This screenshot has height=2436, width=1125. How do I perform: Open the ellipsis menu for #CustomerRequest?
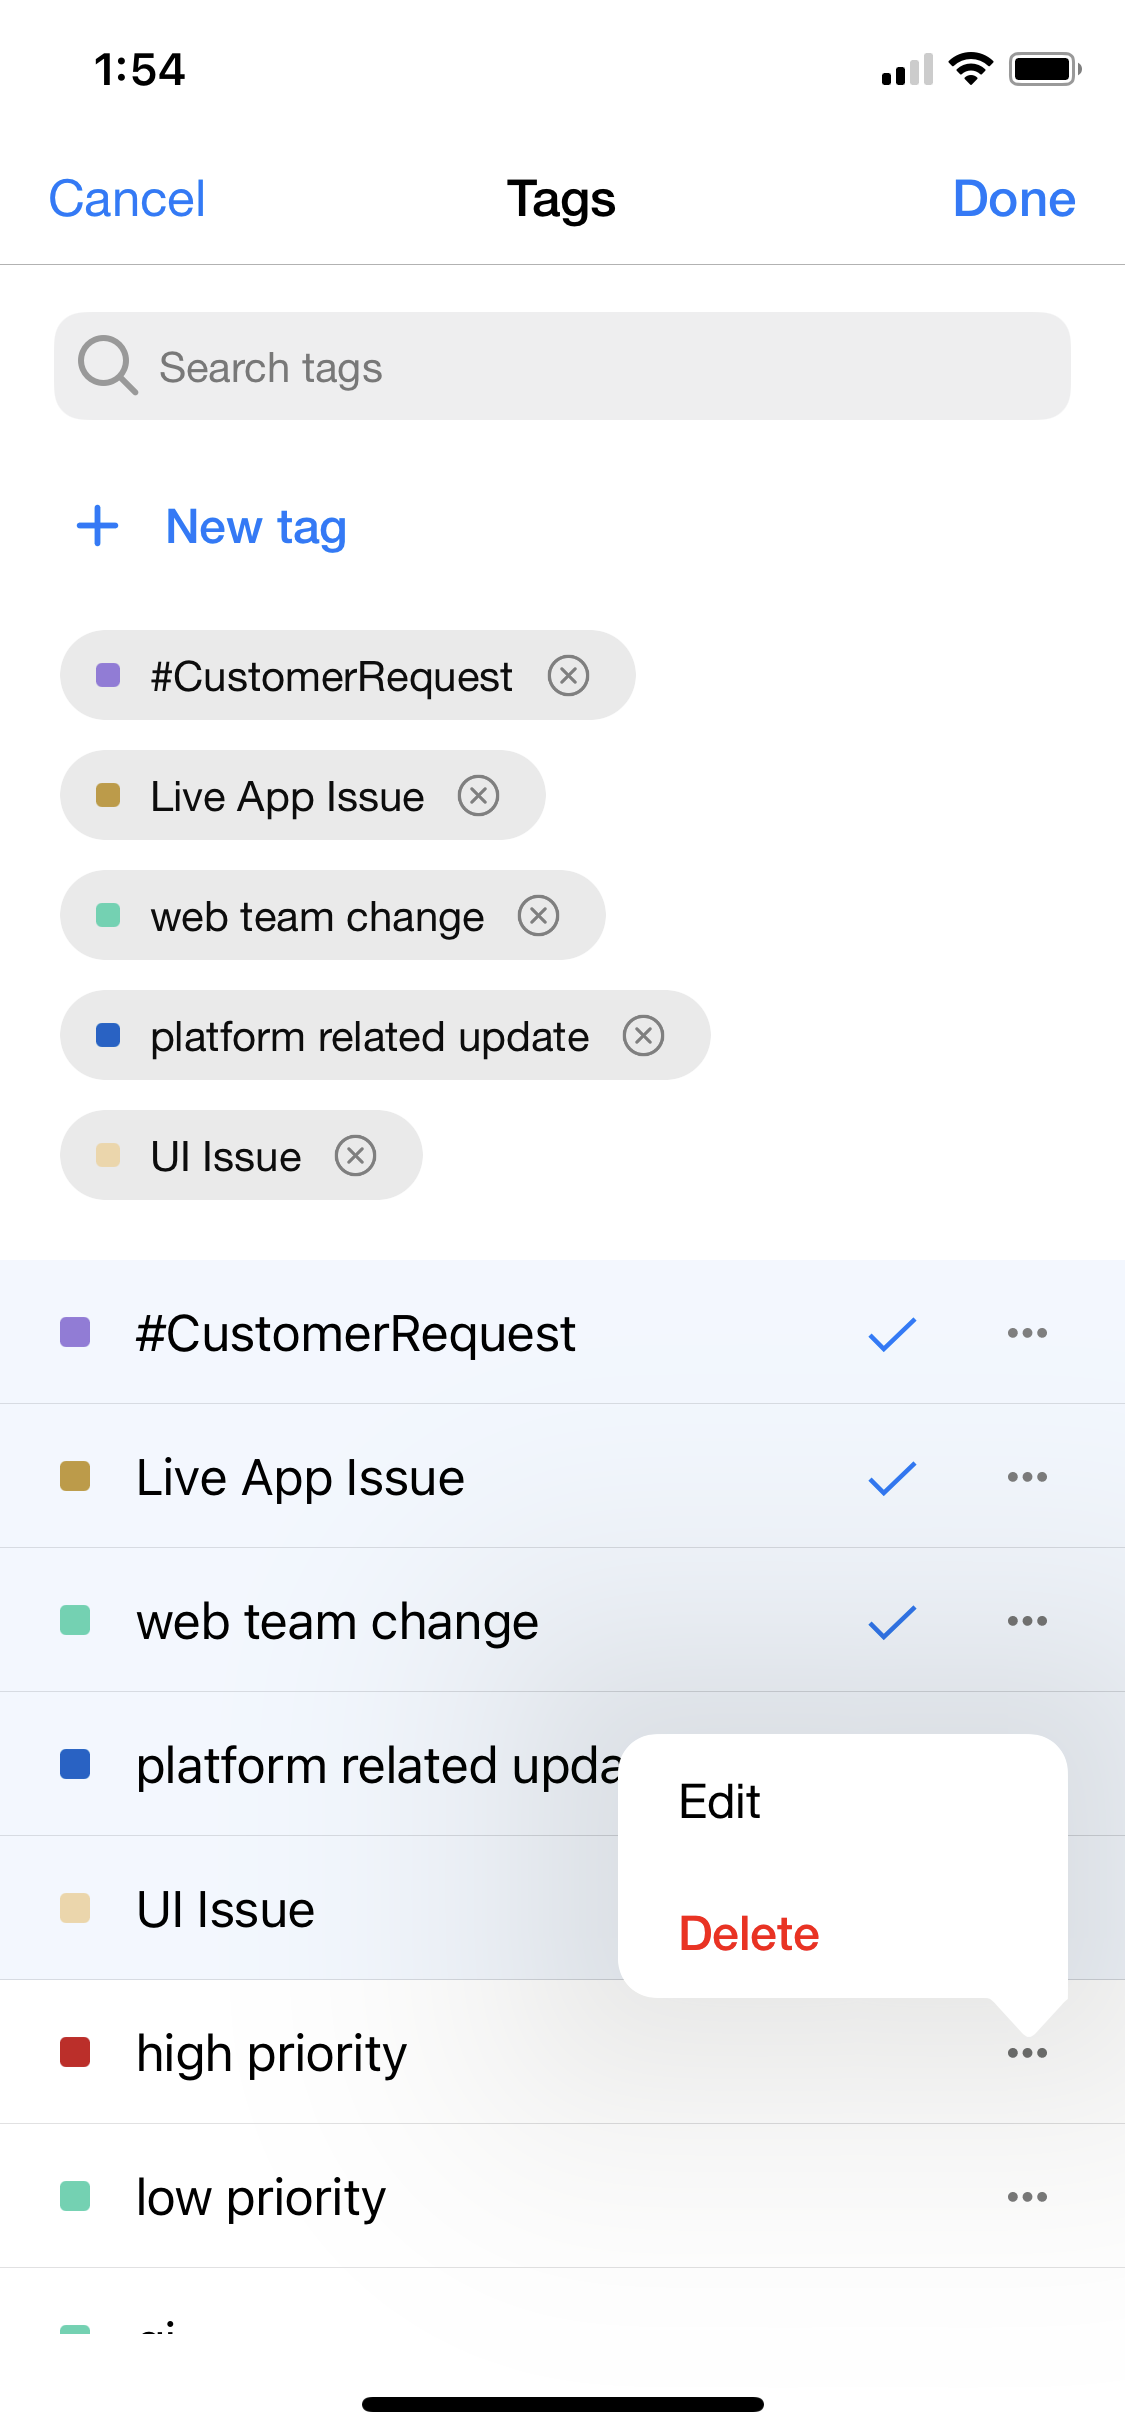[x=1028, y=1332]
